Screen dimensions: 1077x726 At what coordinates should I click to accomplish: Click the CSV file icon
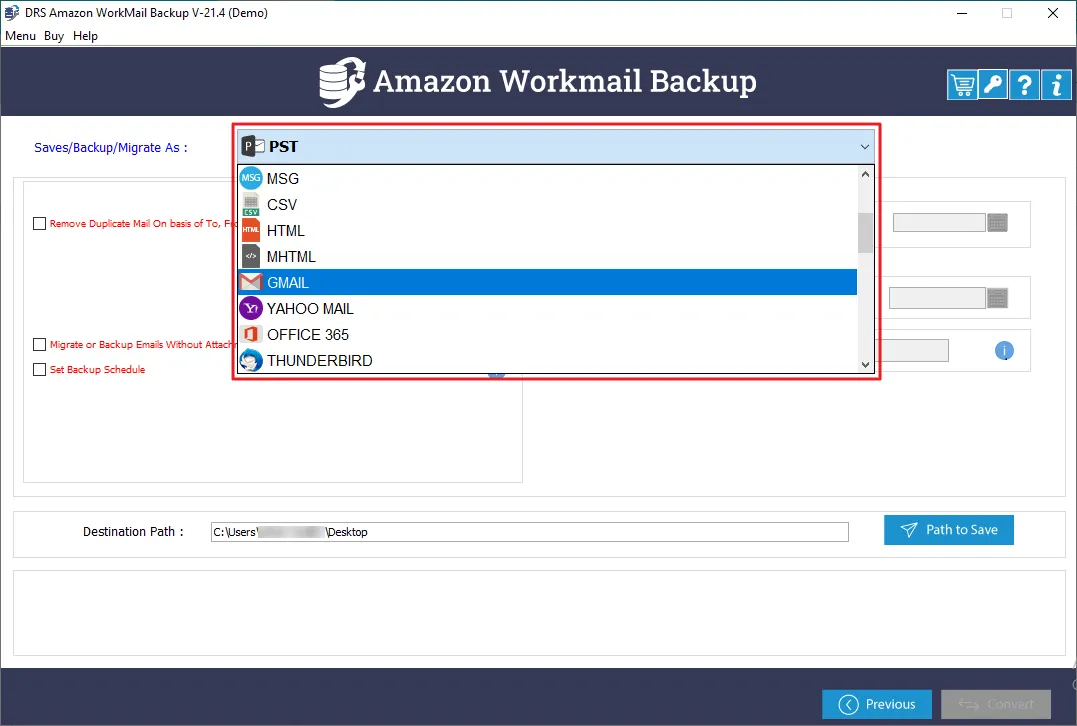[251, 204]
